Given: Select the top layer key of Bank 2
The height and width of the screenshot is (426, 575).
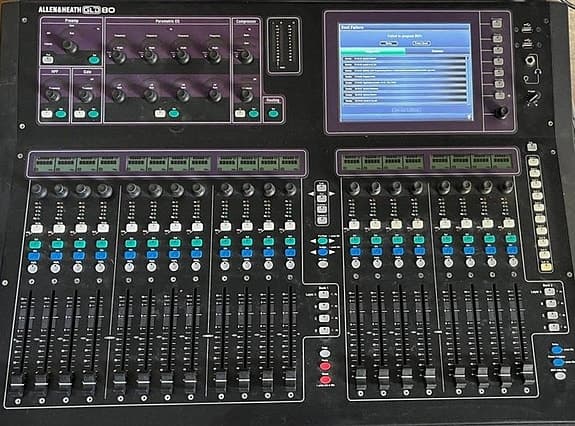Looking at the screenshot, I should [549, 292].
